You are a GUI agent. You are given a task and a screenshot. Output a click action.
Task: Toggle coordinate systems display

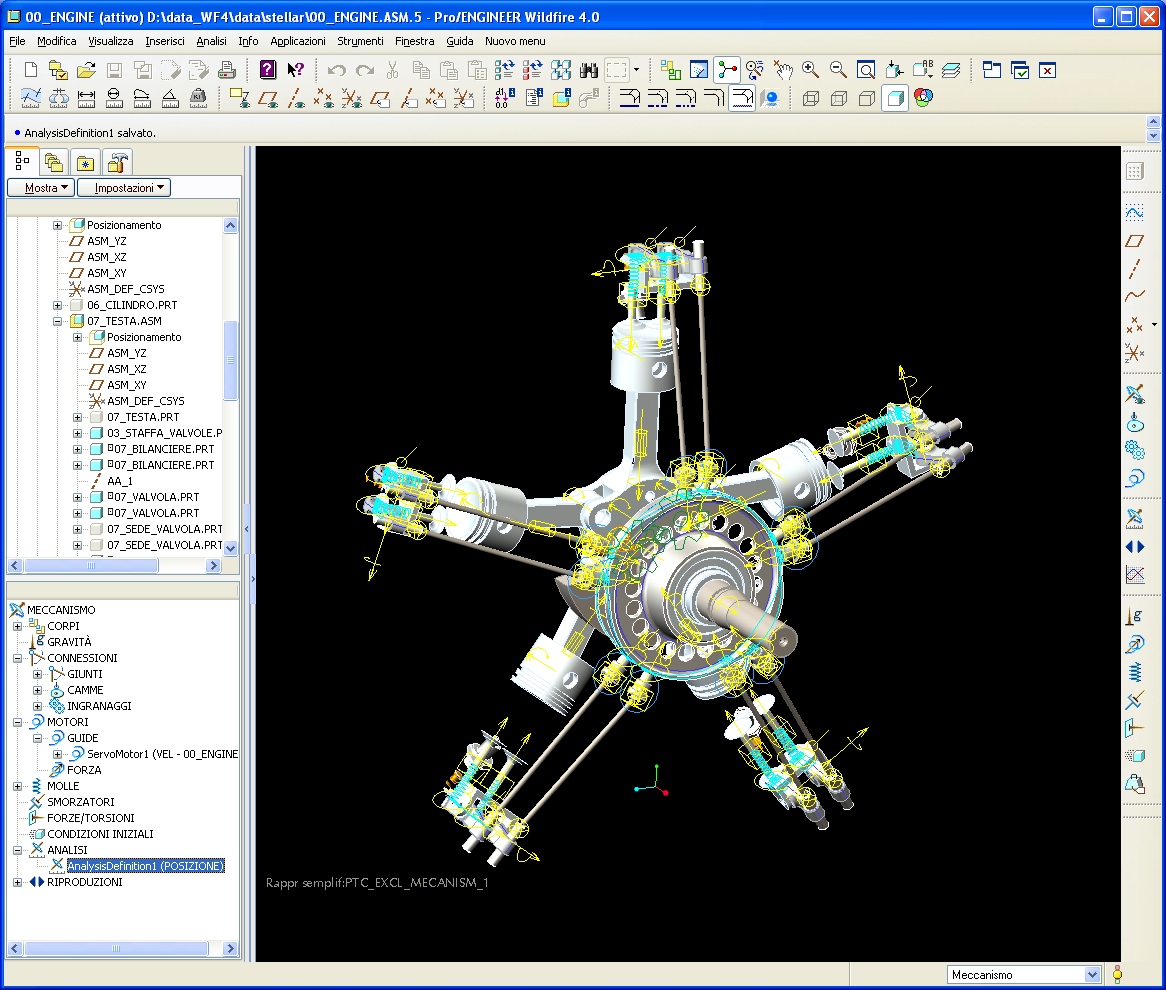point(352,97)
